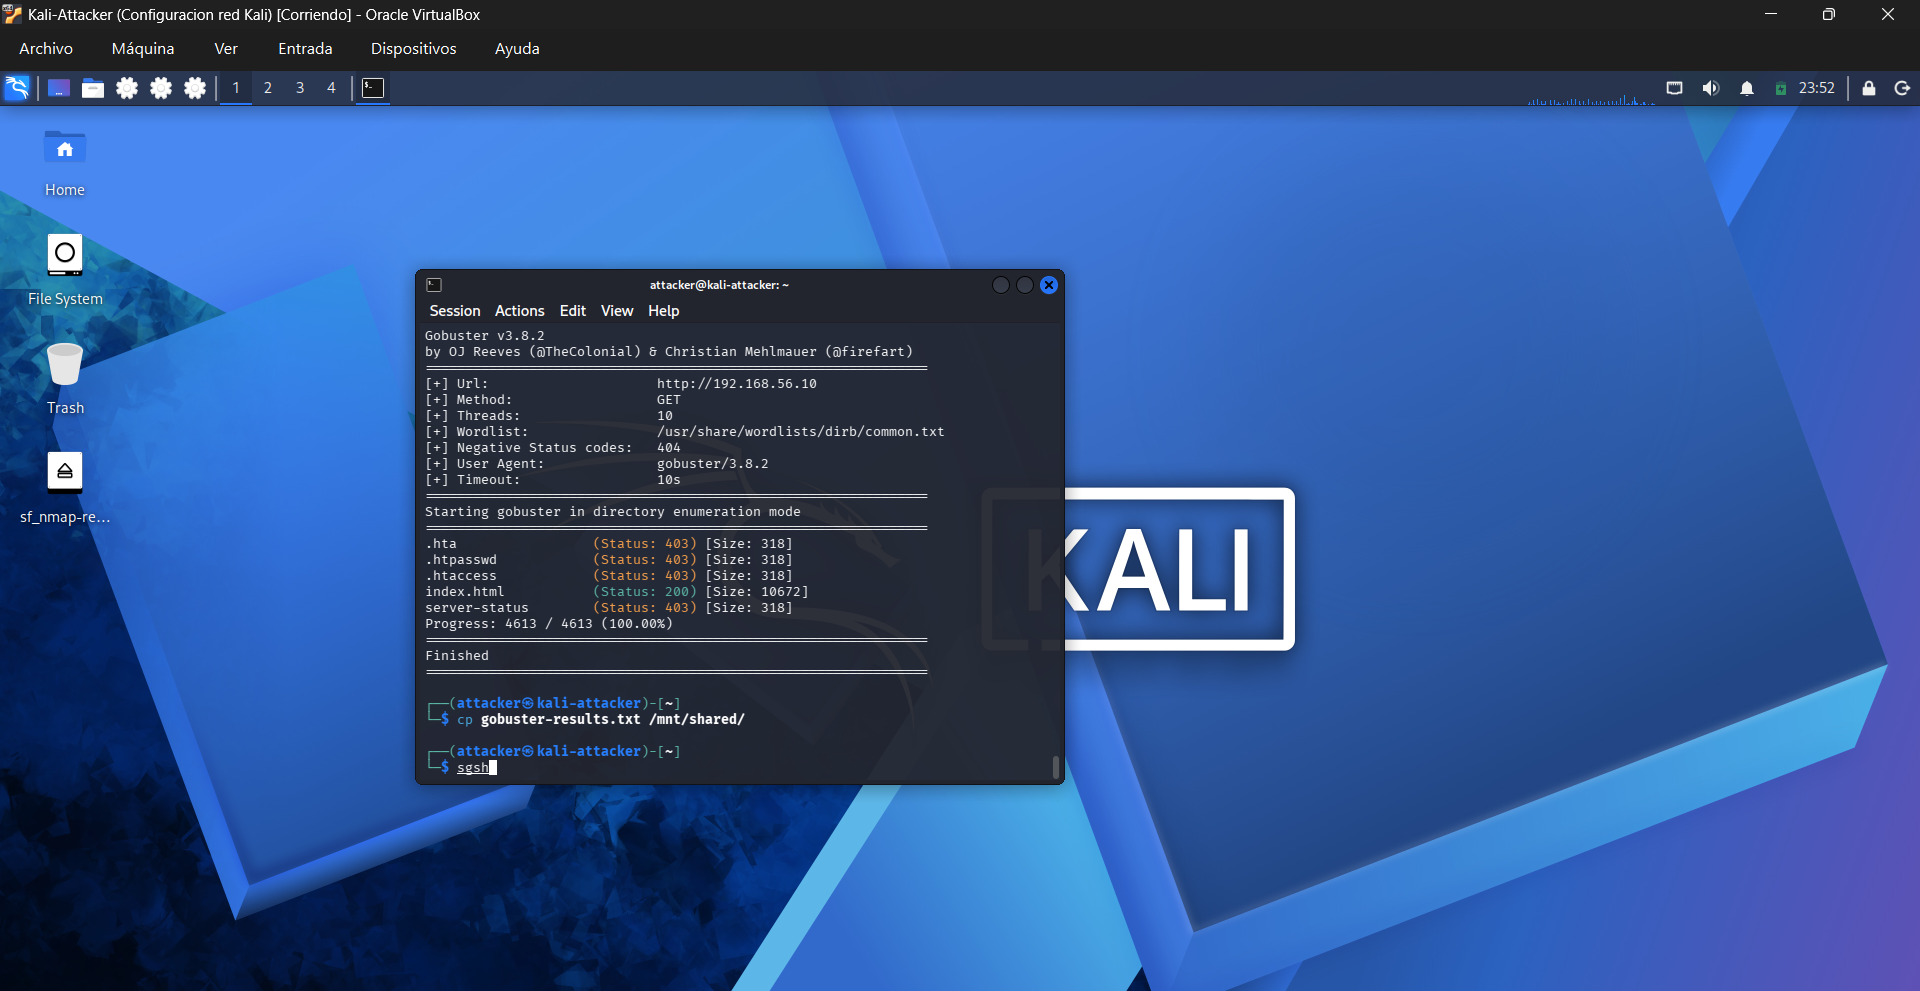Click the terminal title 'attacker@kali-attacker: ~'
This screenshot has width=1920, height=991.
pyautogui.click(x=719, y=285)
